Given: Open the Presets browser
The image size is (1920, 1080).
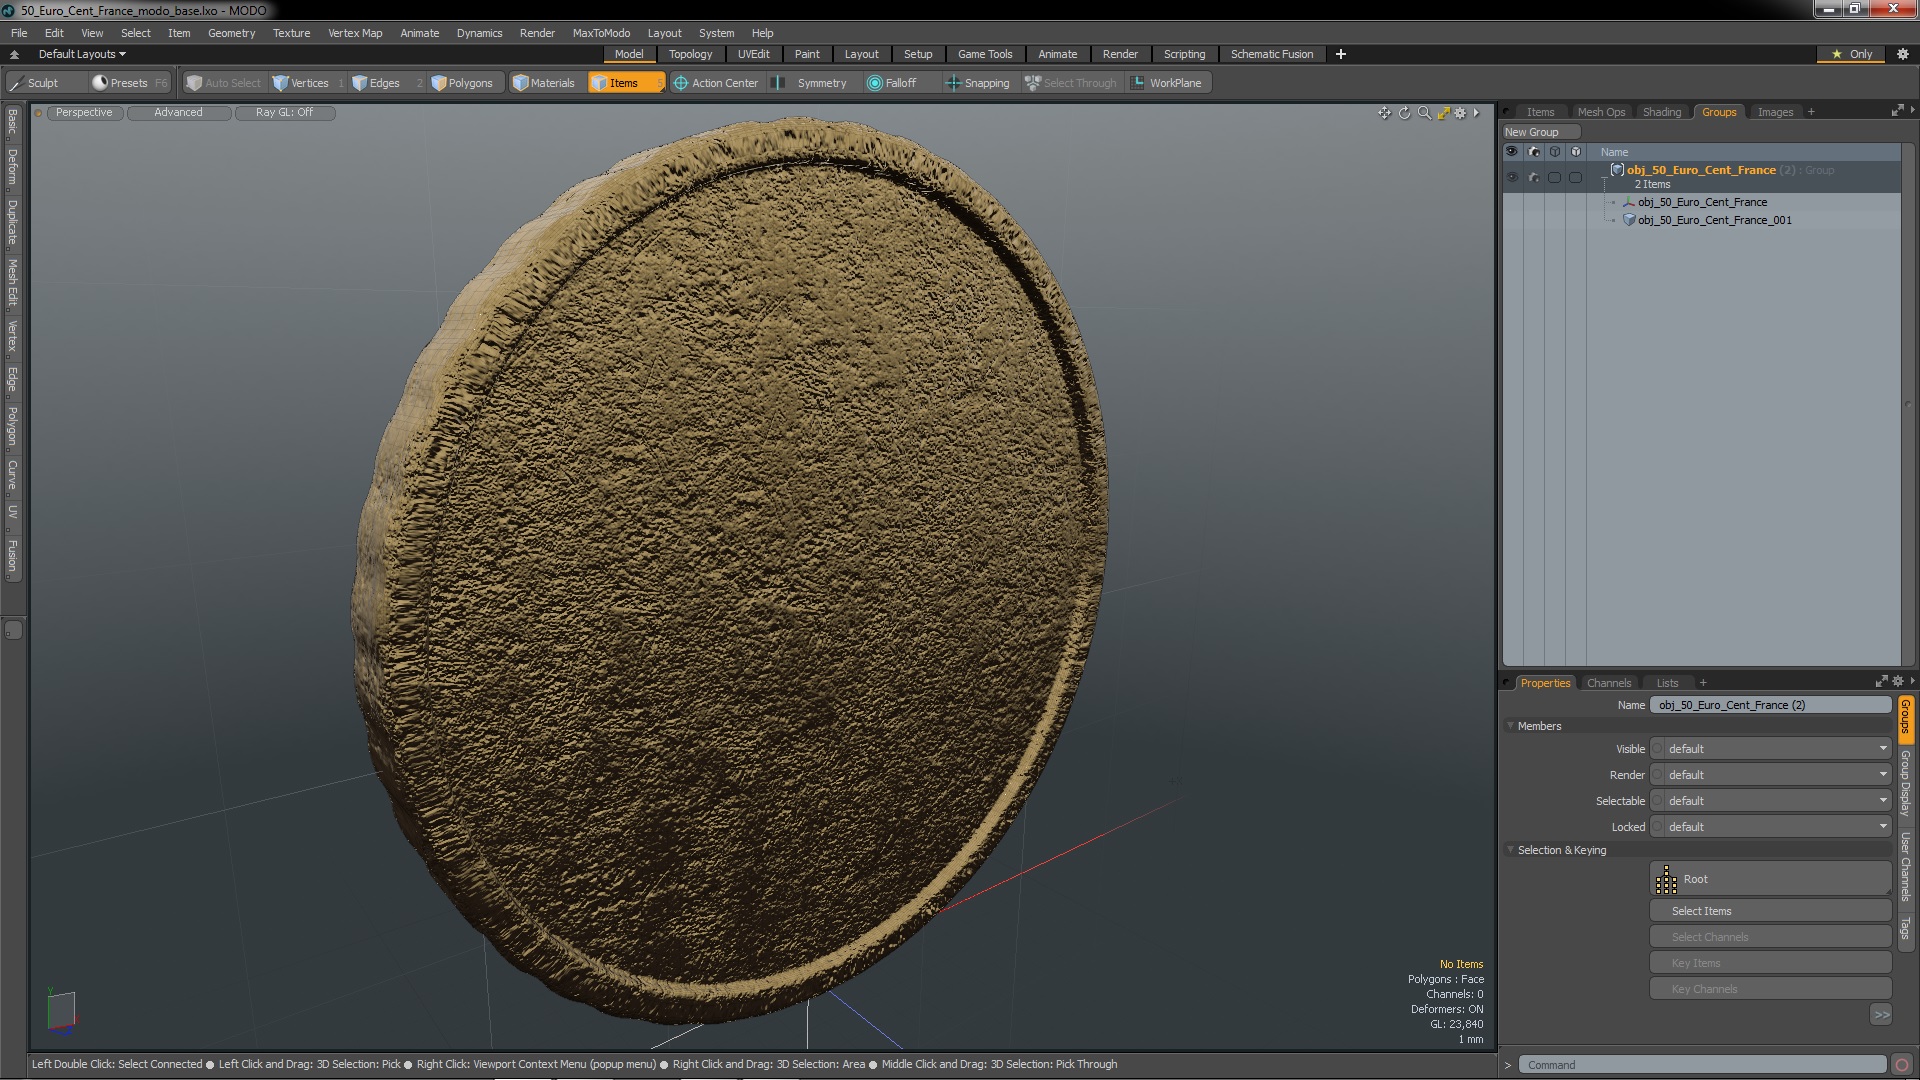Looking at the screenshot, I should 130,83.
